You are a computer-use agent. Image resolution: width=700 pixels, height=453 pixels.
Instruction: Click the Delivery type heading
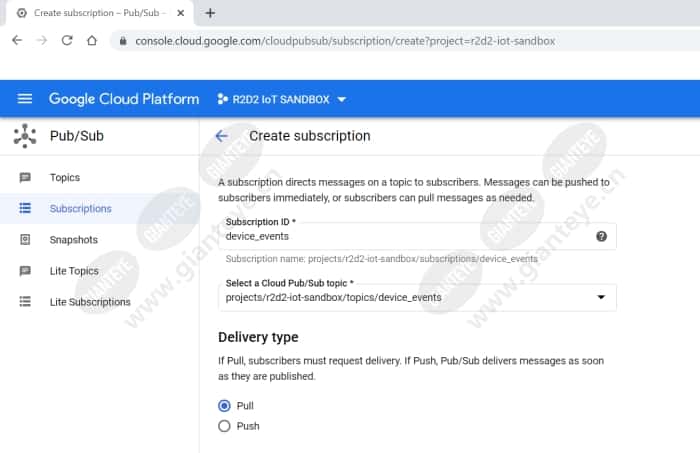tap(258, 337)
